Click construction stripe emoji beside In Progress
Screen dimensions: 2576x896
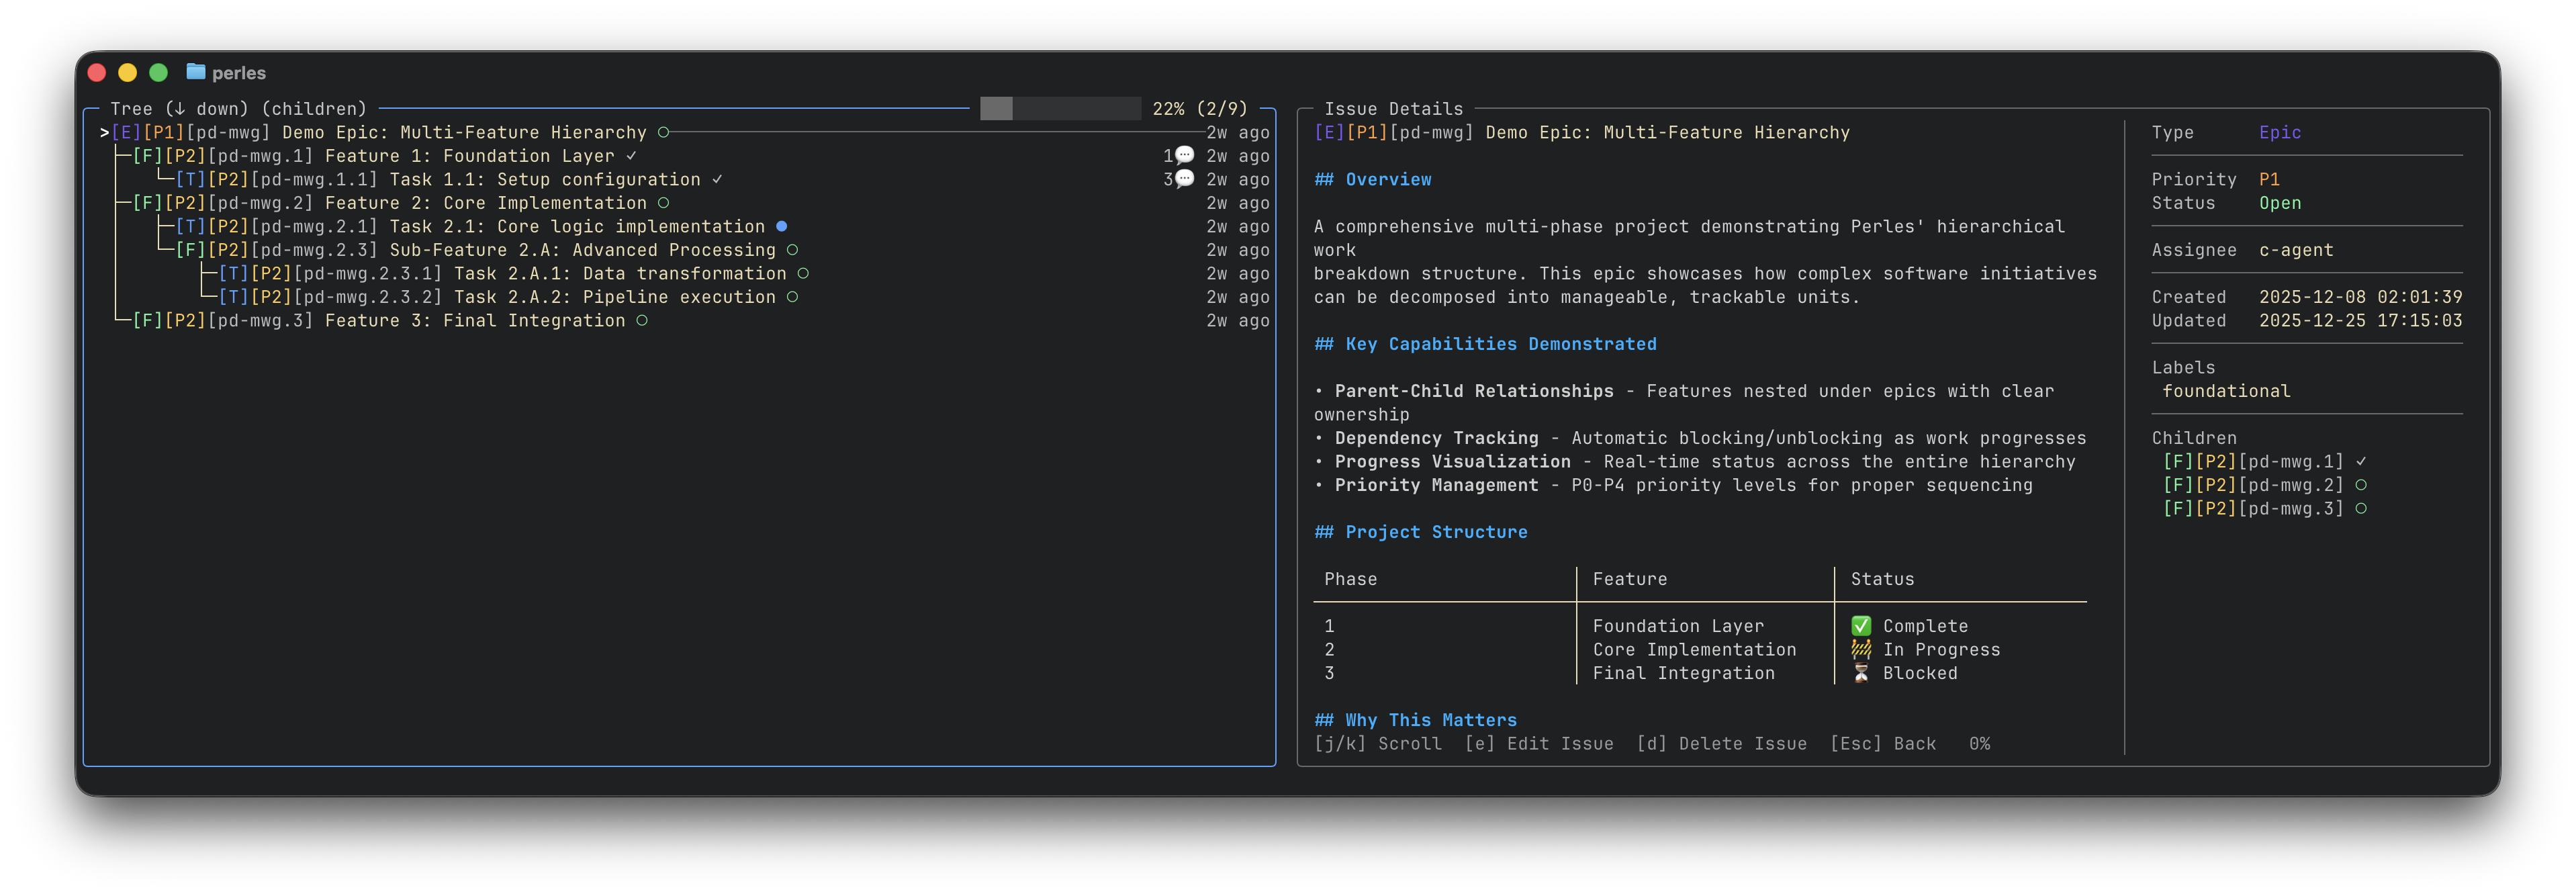1860,649
